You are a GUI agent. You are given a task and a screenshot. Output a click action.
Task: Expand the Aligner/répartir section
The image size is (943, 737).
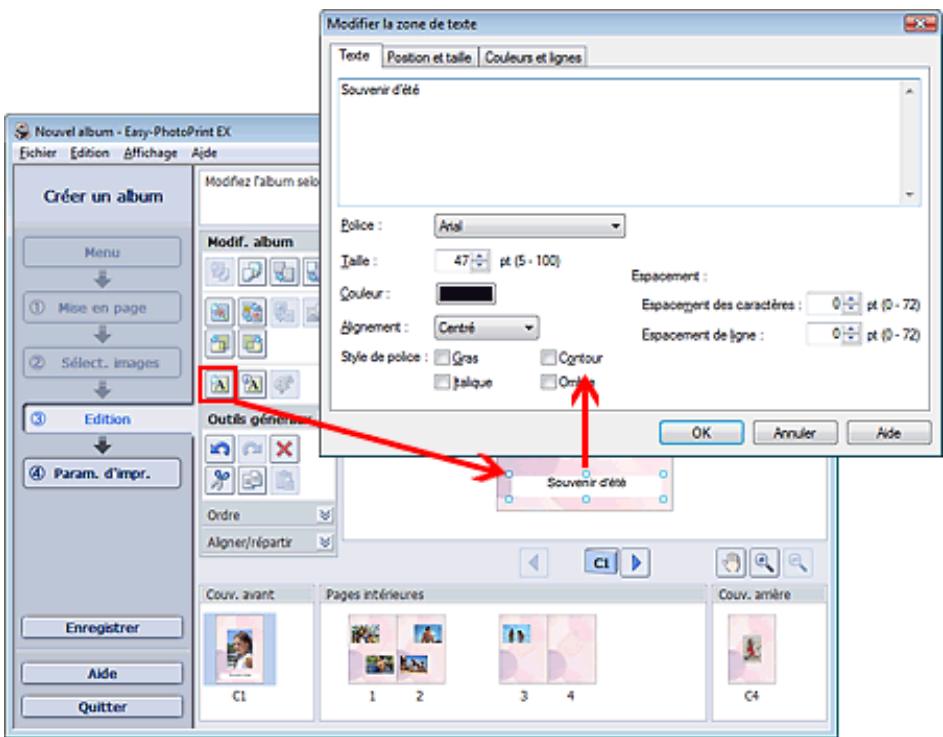pyautogui.click(x=325, y=542)
